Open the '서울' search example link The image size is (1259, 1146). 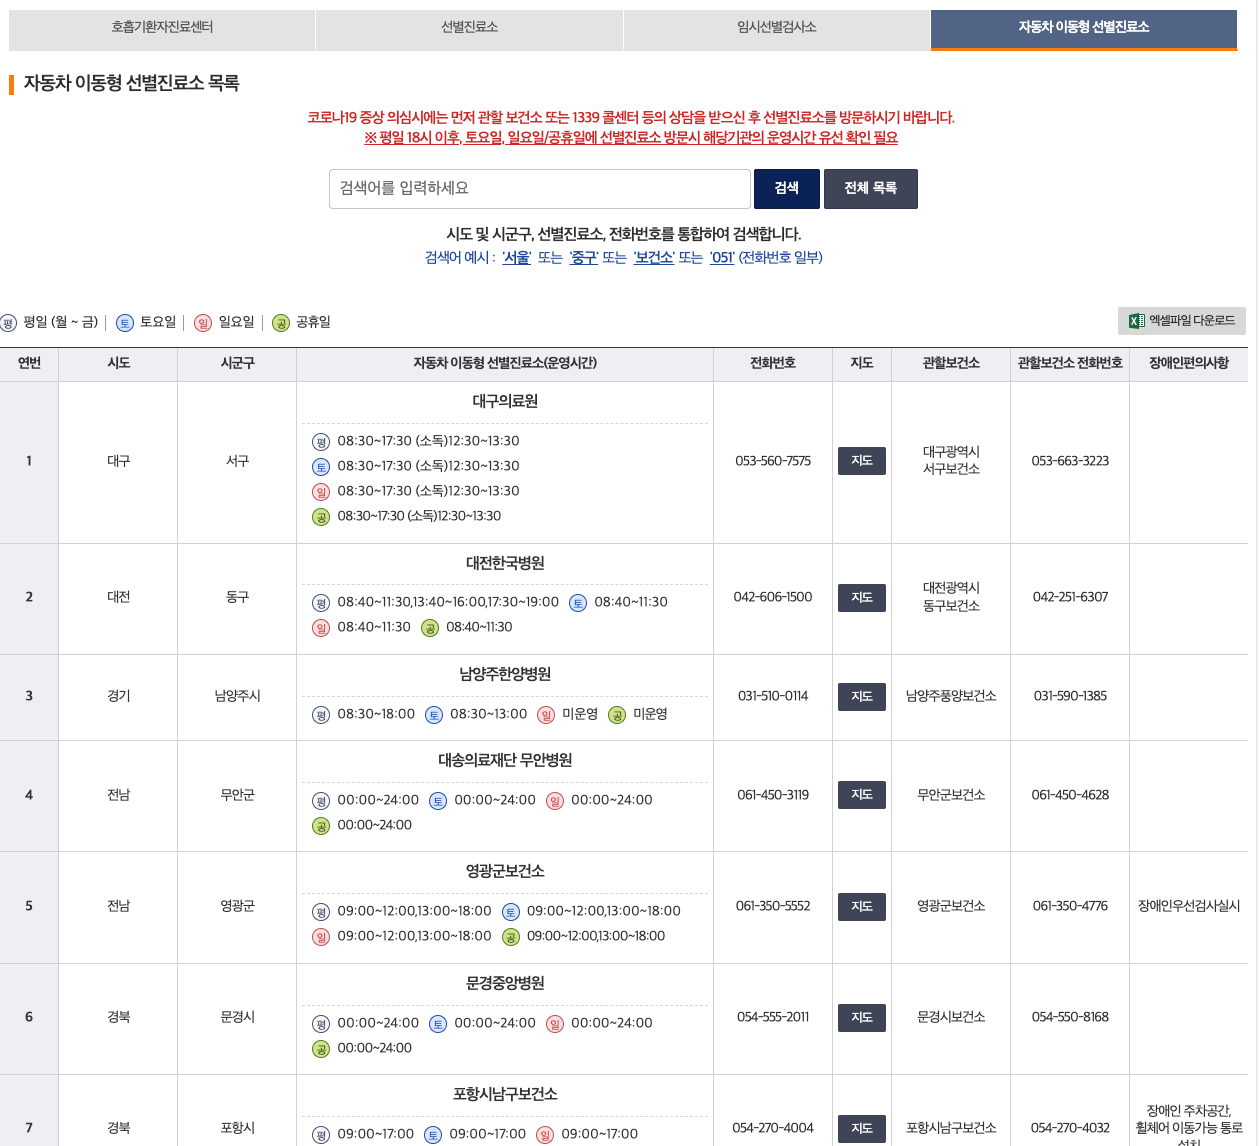[x=516, y=257]
